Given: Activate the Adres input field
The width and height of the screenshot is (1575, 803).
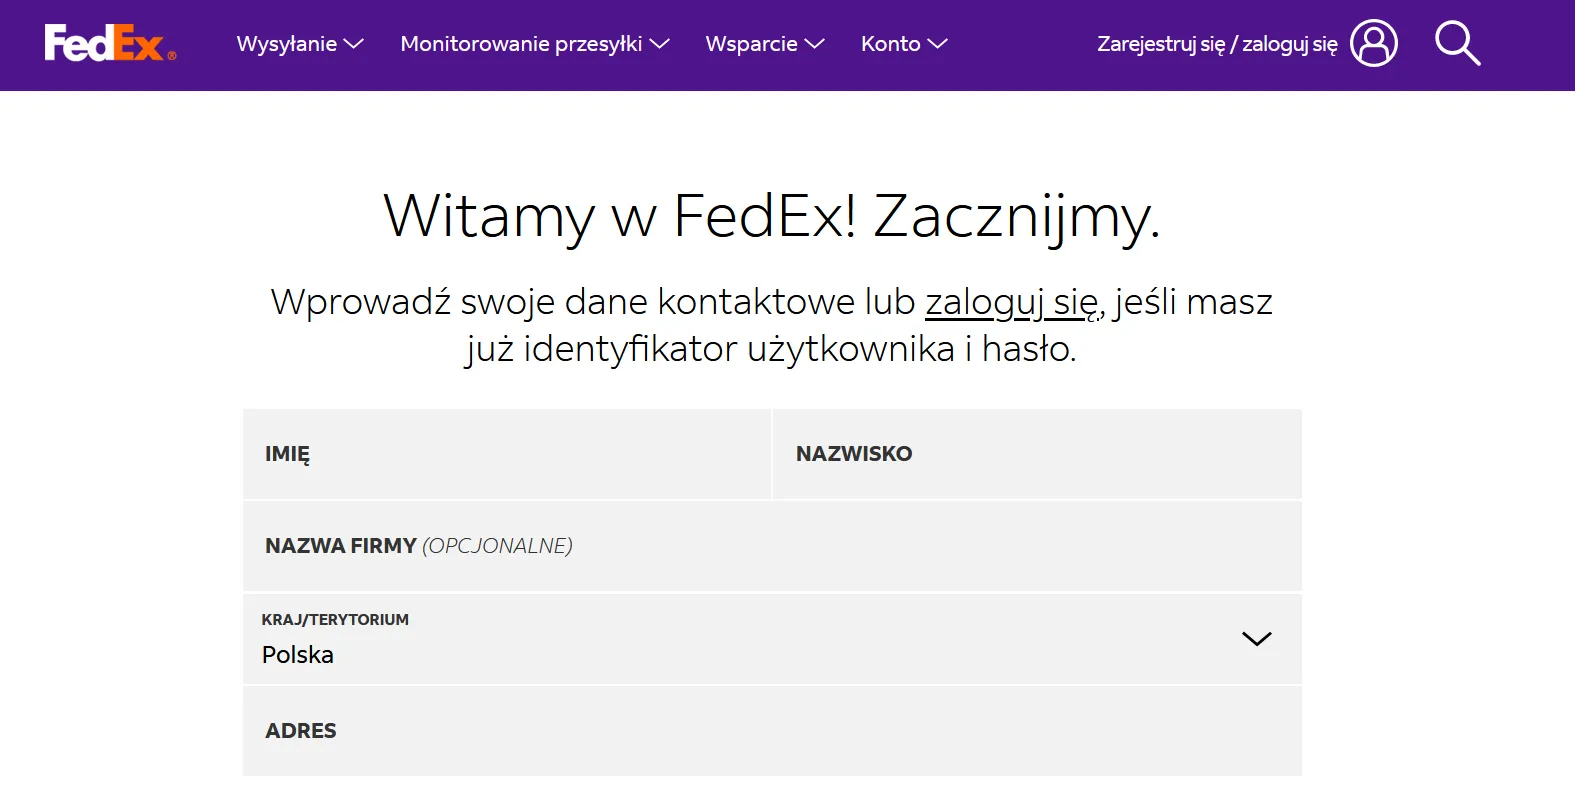Looking at the screenshot, I should coord(771,731).
